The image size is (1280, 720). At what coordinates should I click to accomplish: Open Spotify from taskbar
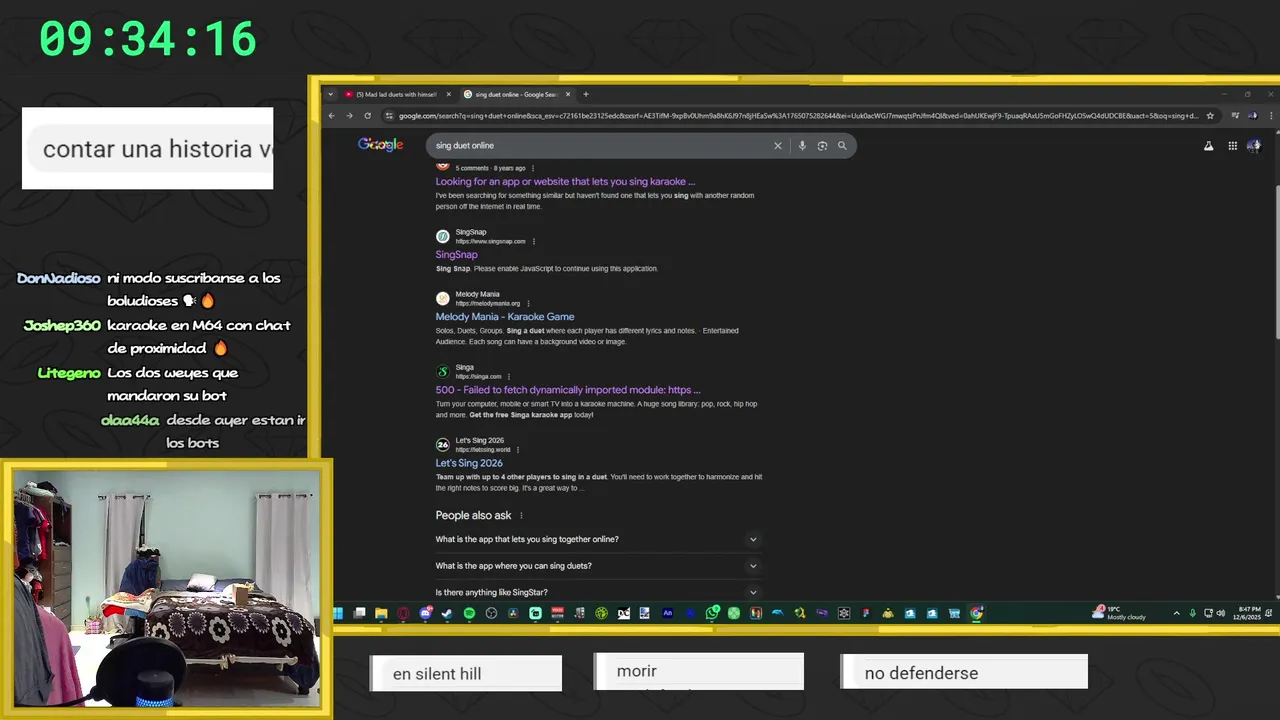(x=469, y=613)
